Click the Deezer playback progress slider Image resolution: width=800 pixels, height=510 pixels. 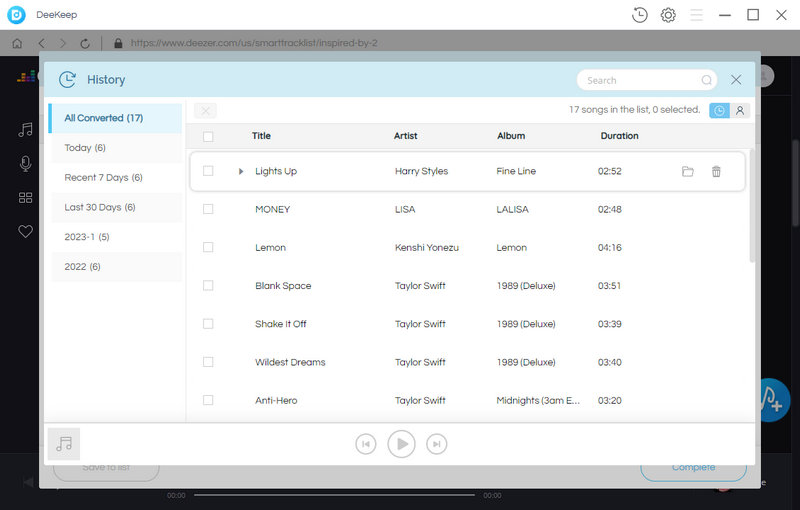334,495
